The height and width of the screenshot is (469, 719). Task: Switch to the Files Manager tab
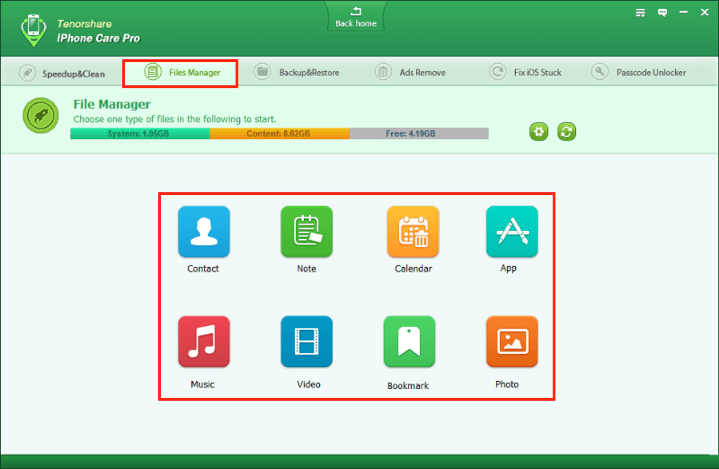pos(180,72)
